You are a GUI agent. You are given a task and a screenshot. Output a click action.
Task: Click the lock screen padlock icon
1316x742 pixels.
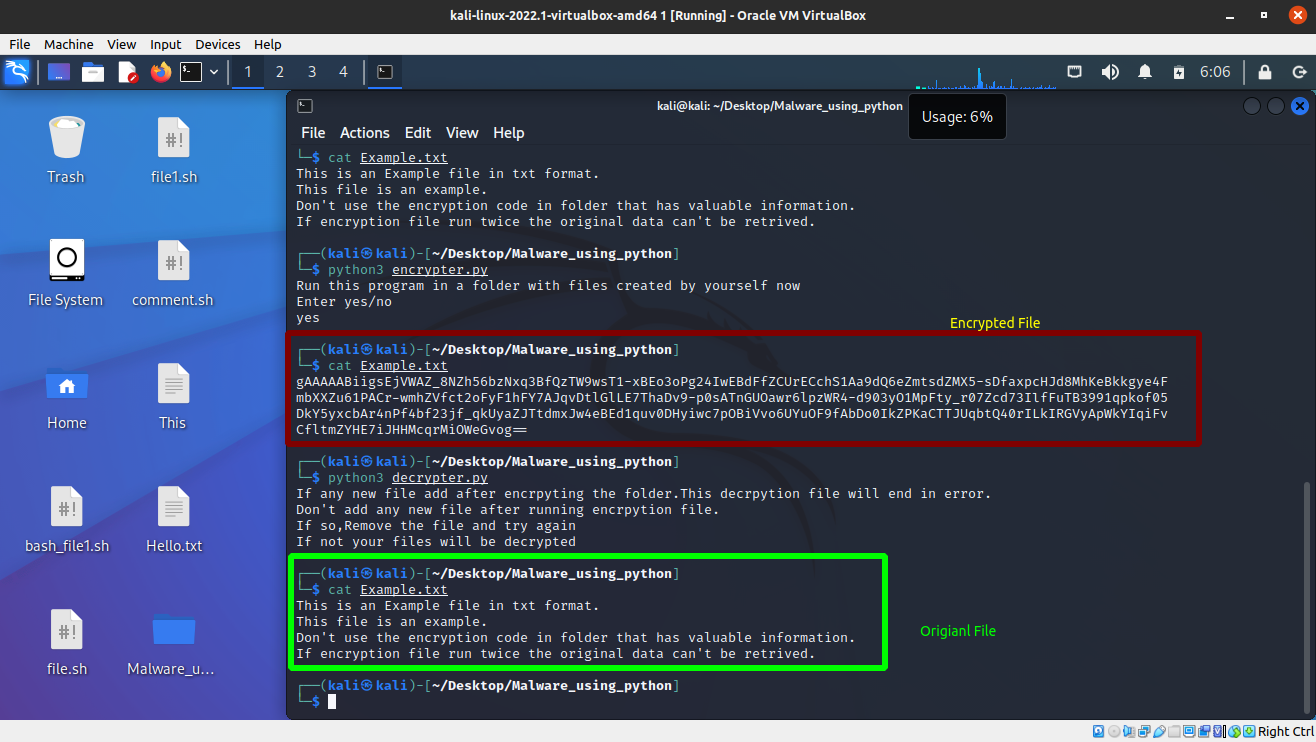[x=1265, y=72]
